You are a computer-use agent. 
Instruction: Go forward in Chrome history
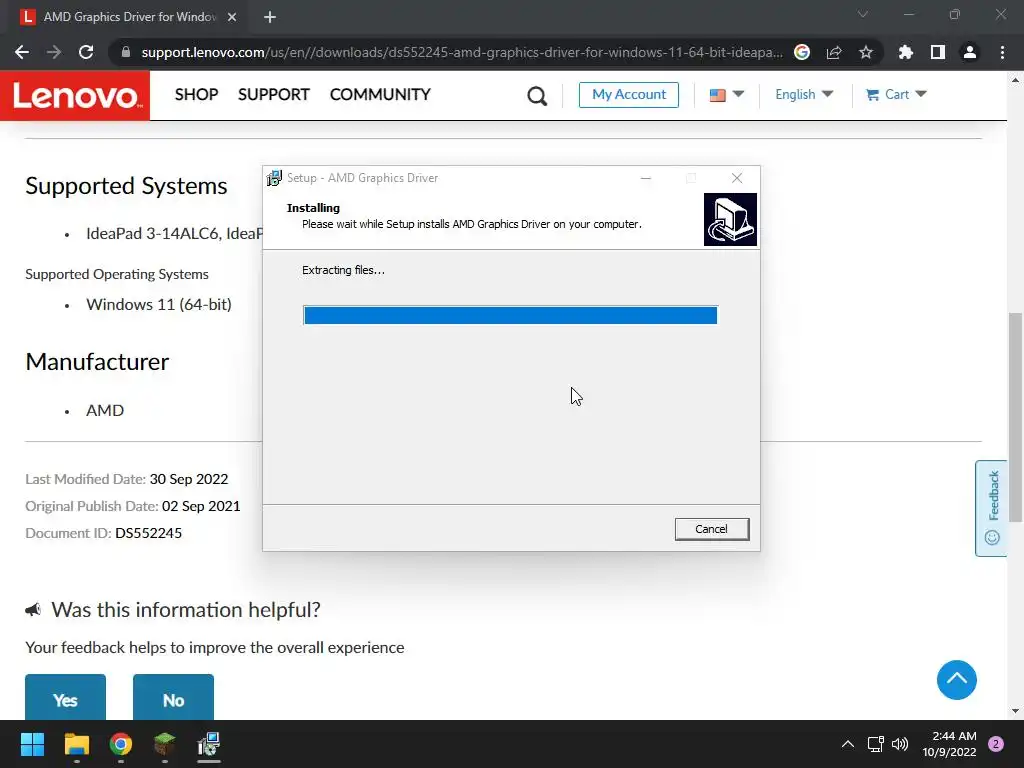pos(54,52)
